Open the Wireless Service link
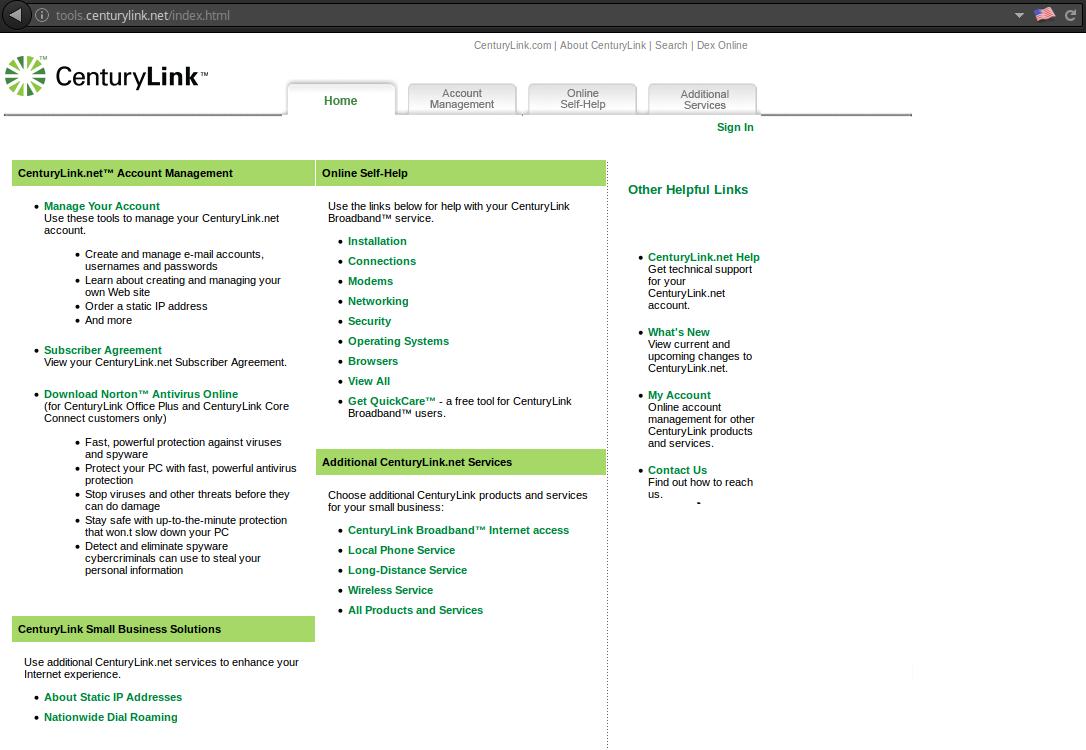 [x=391, y=591]
